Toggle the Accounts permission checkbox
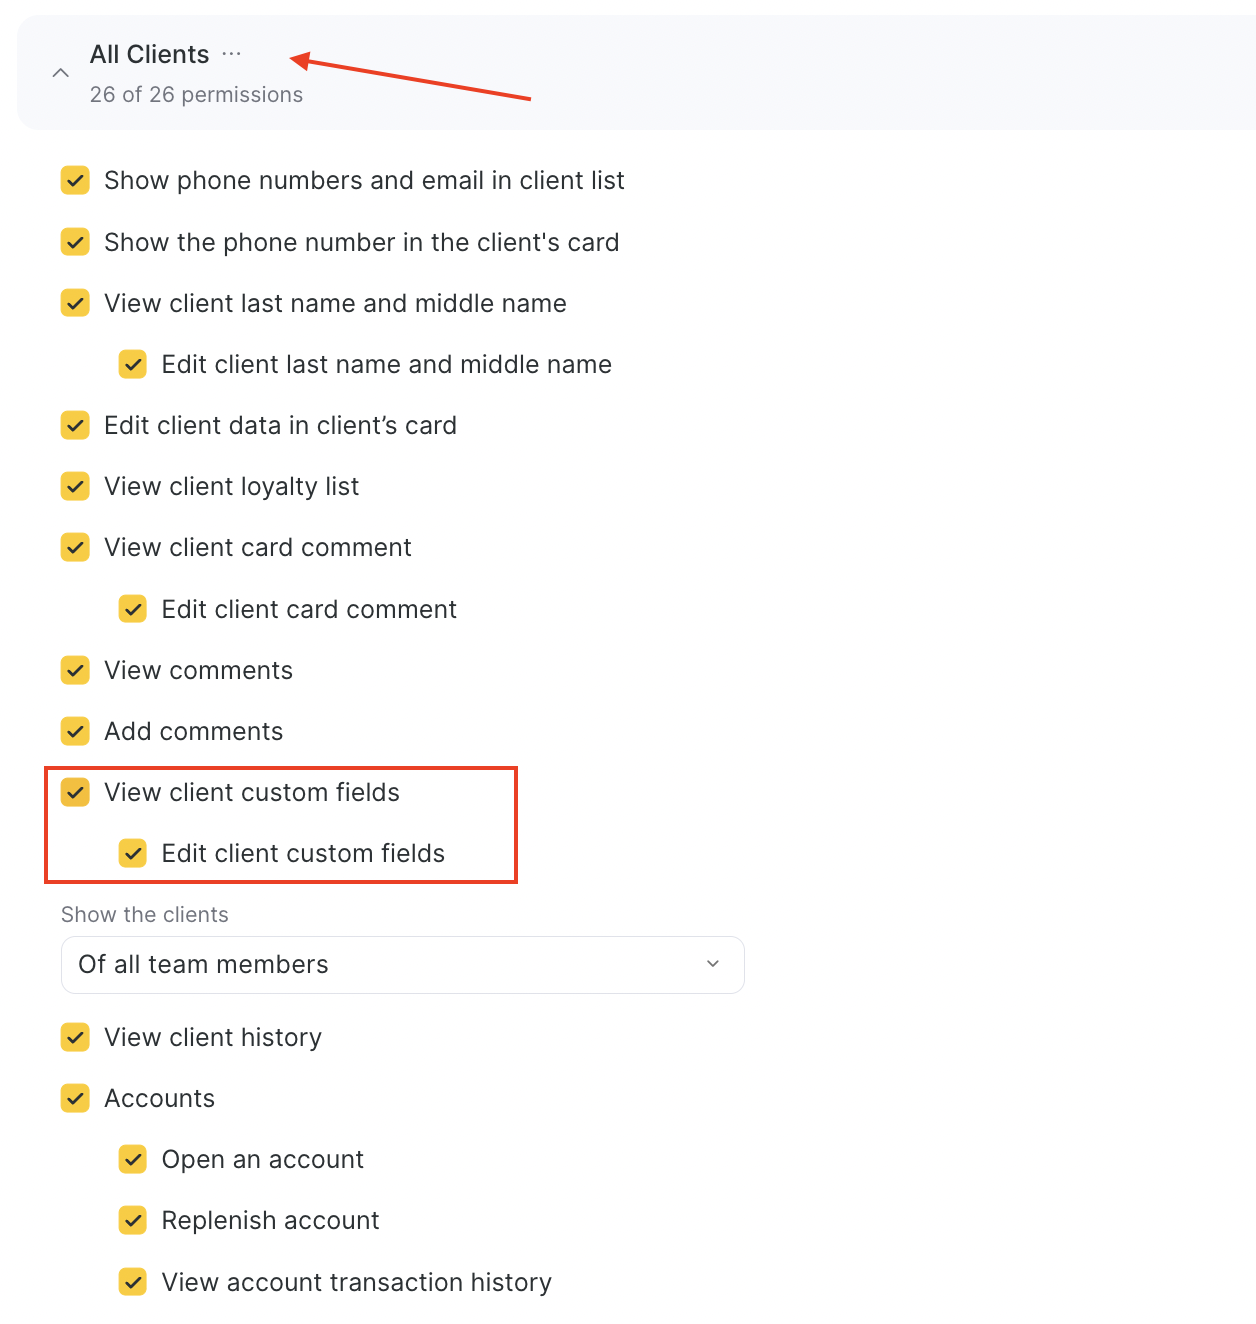The height and width of the screenshot is (1324, 1256). click(x=75, y=1098)
